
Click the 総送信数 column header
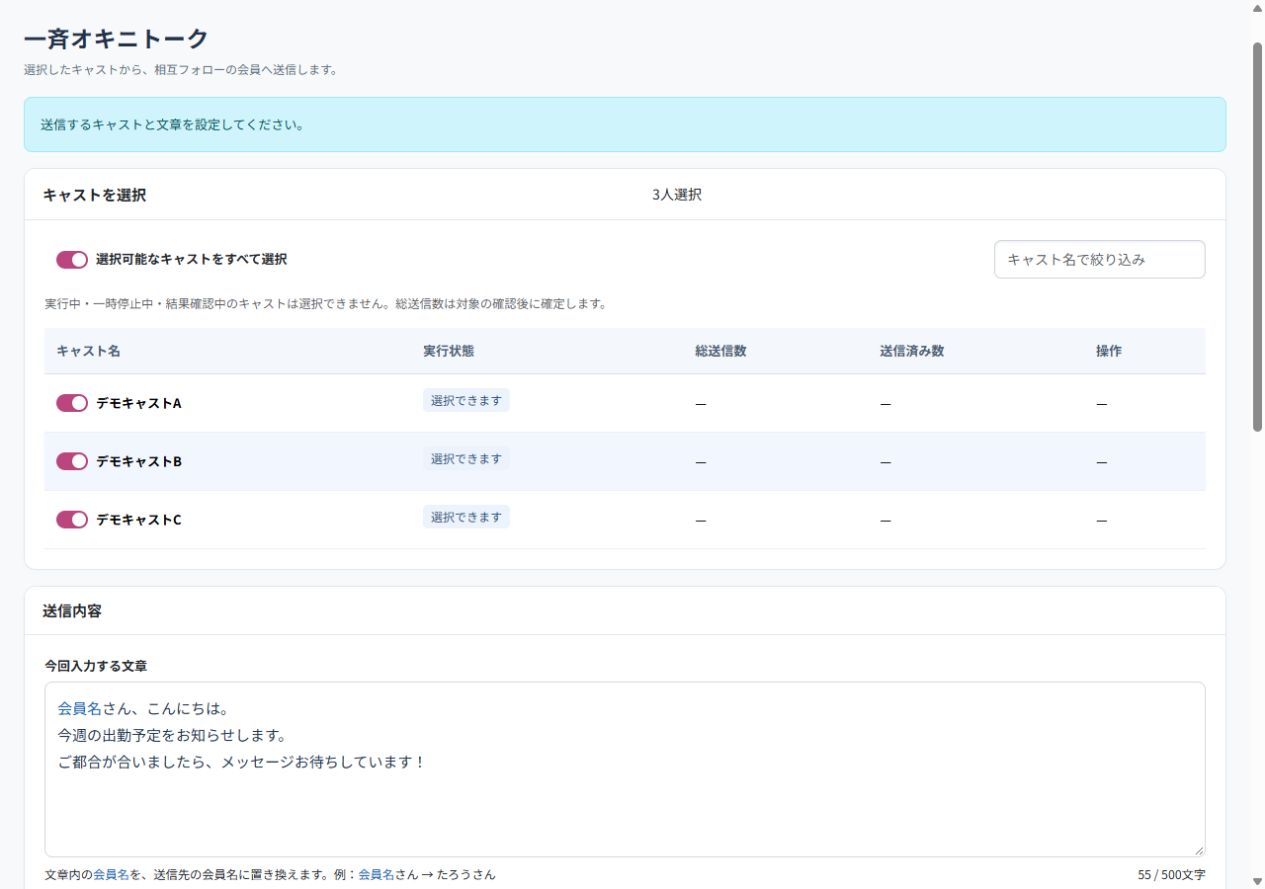tap(721, 351)
